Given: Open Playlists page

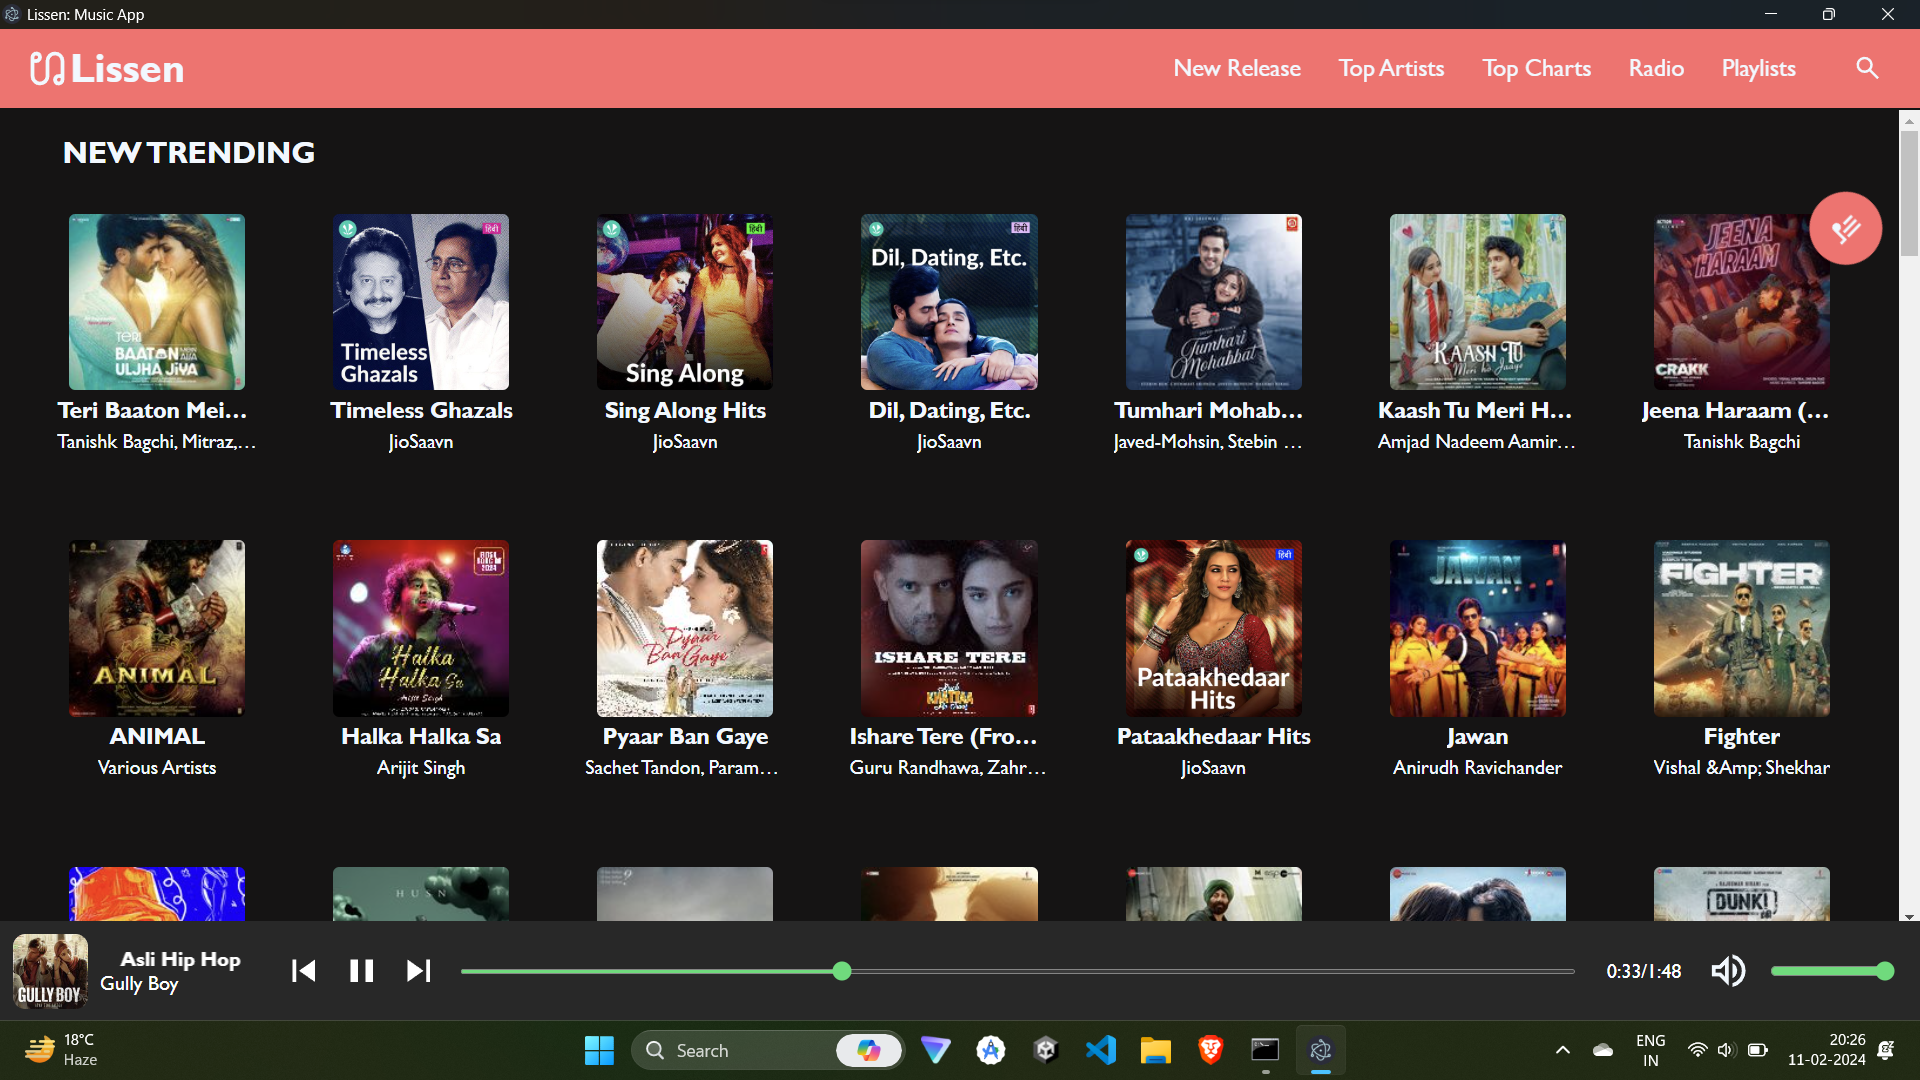Looking at the screenshot, I should pyautogui.click(x=1758, y=68).
